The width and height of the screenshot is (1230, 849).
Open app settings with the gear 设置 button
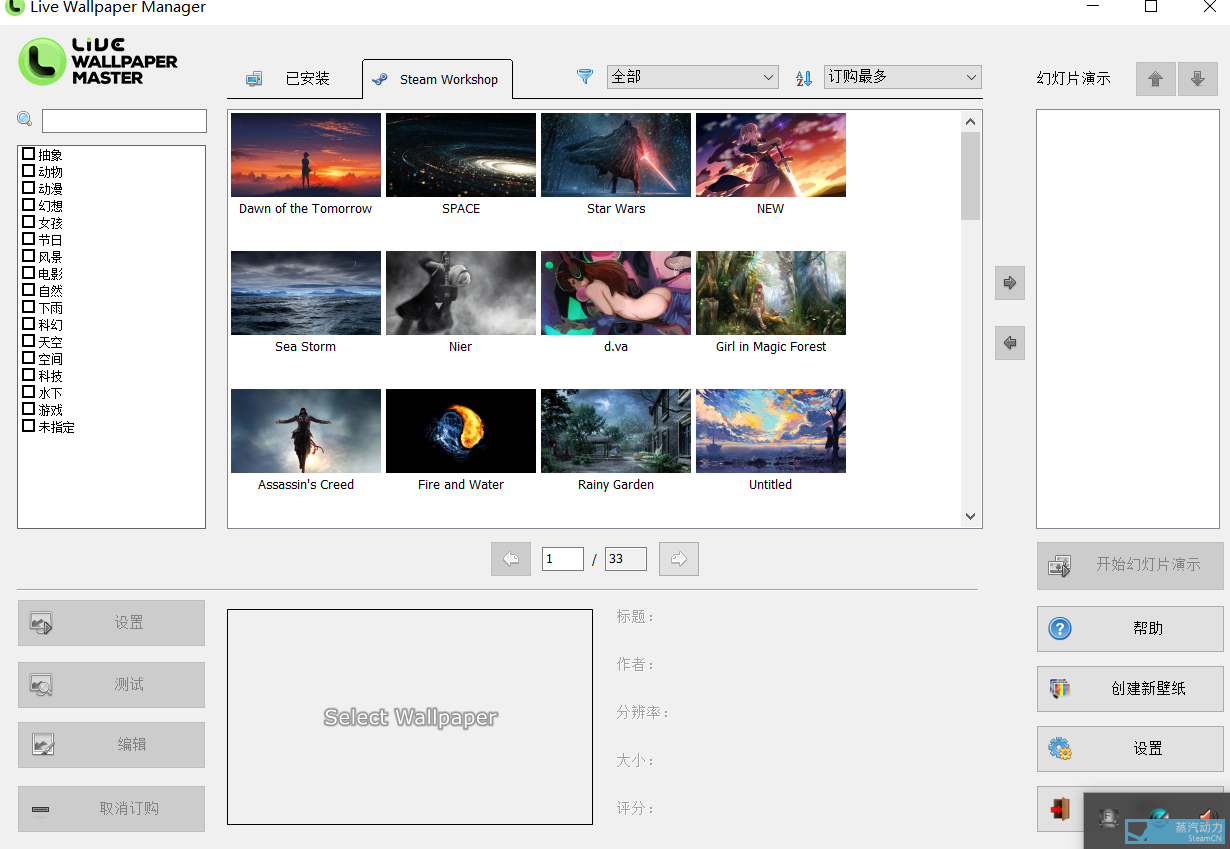coord(1130,749)
